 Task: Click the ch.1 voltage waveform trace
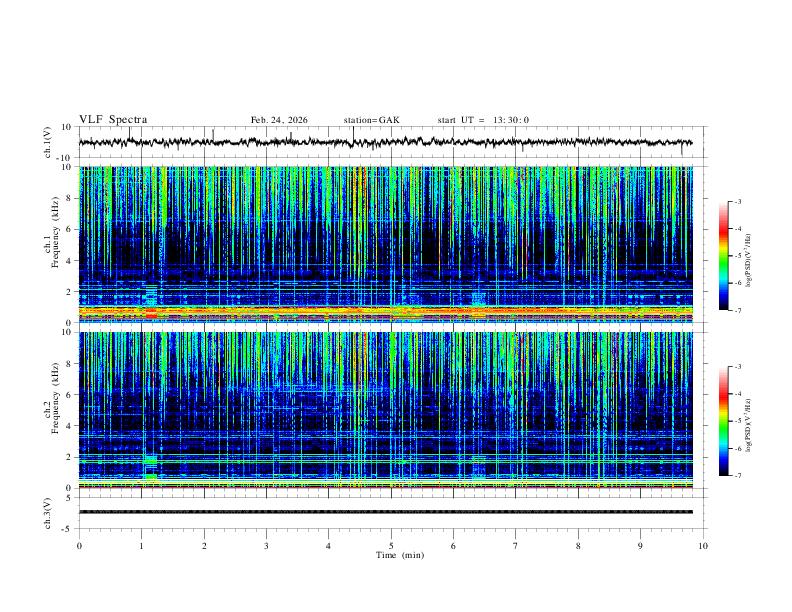coord(385,142)
